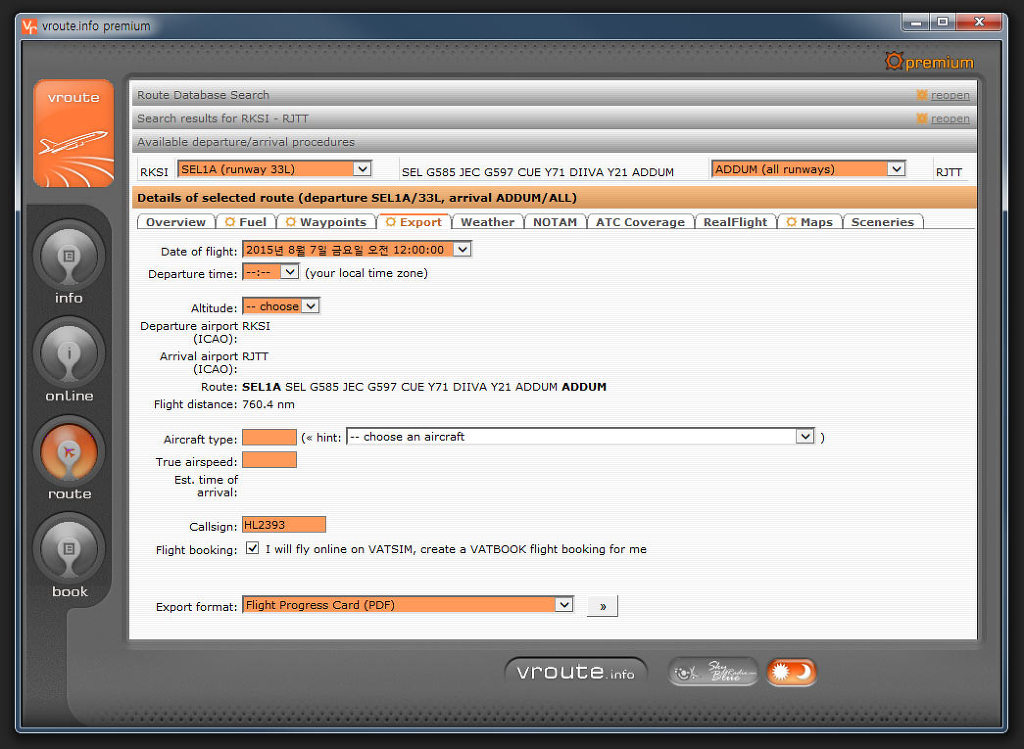Click the premium label text
The width and height of the screenshot is (1024, 749).
(x=939, y=63)
